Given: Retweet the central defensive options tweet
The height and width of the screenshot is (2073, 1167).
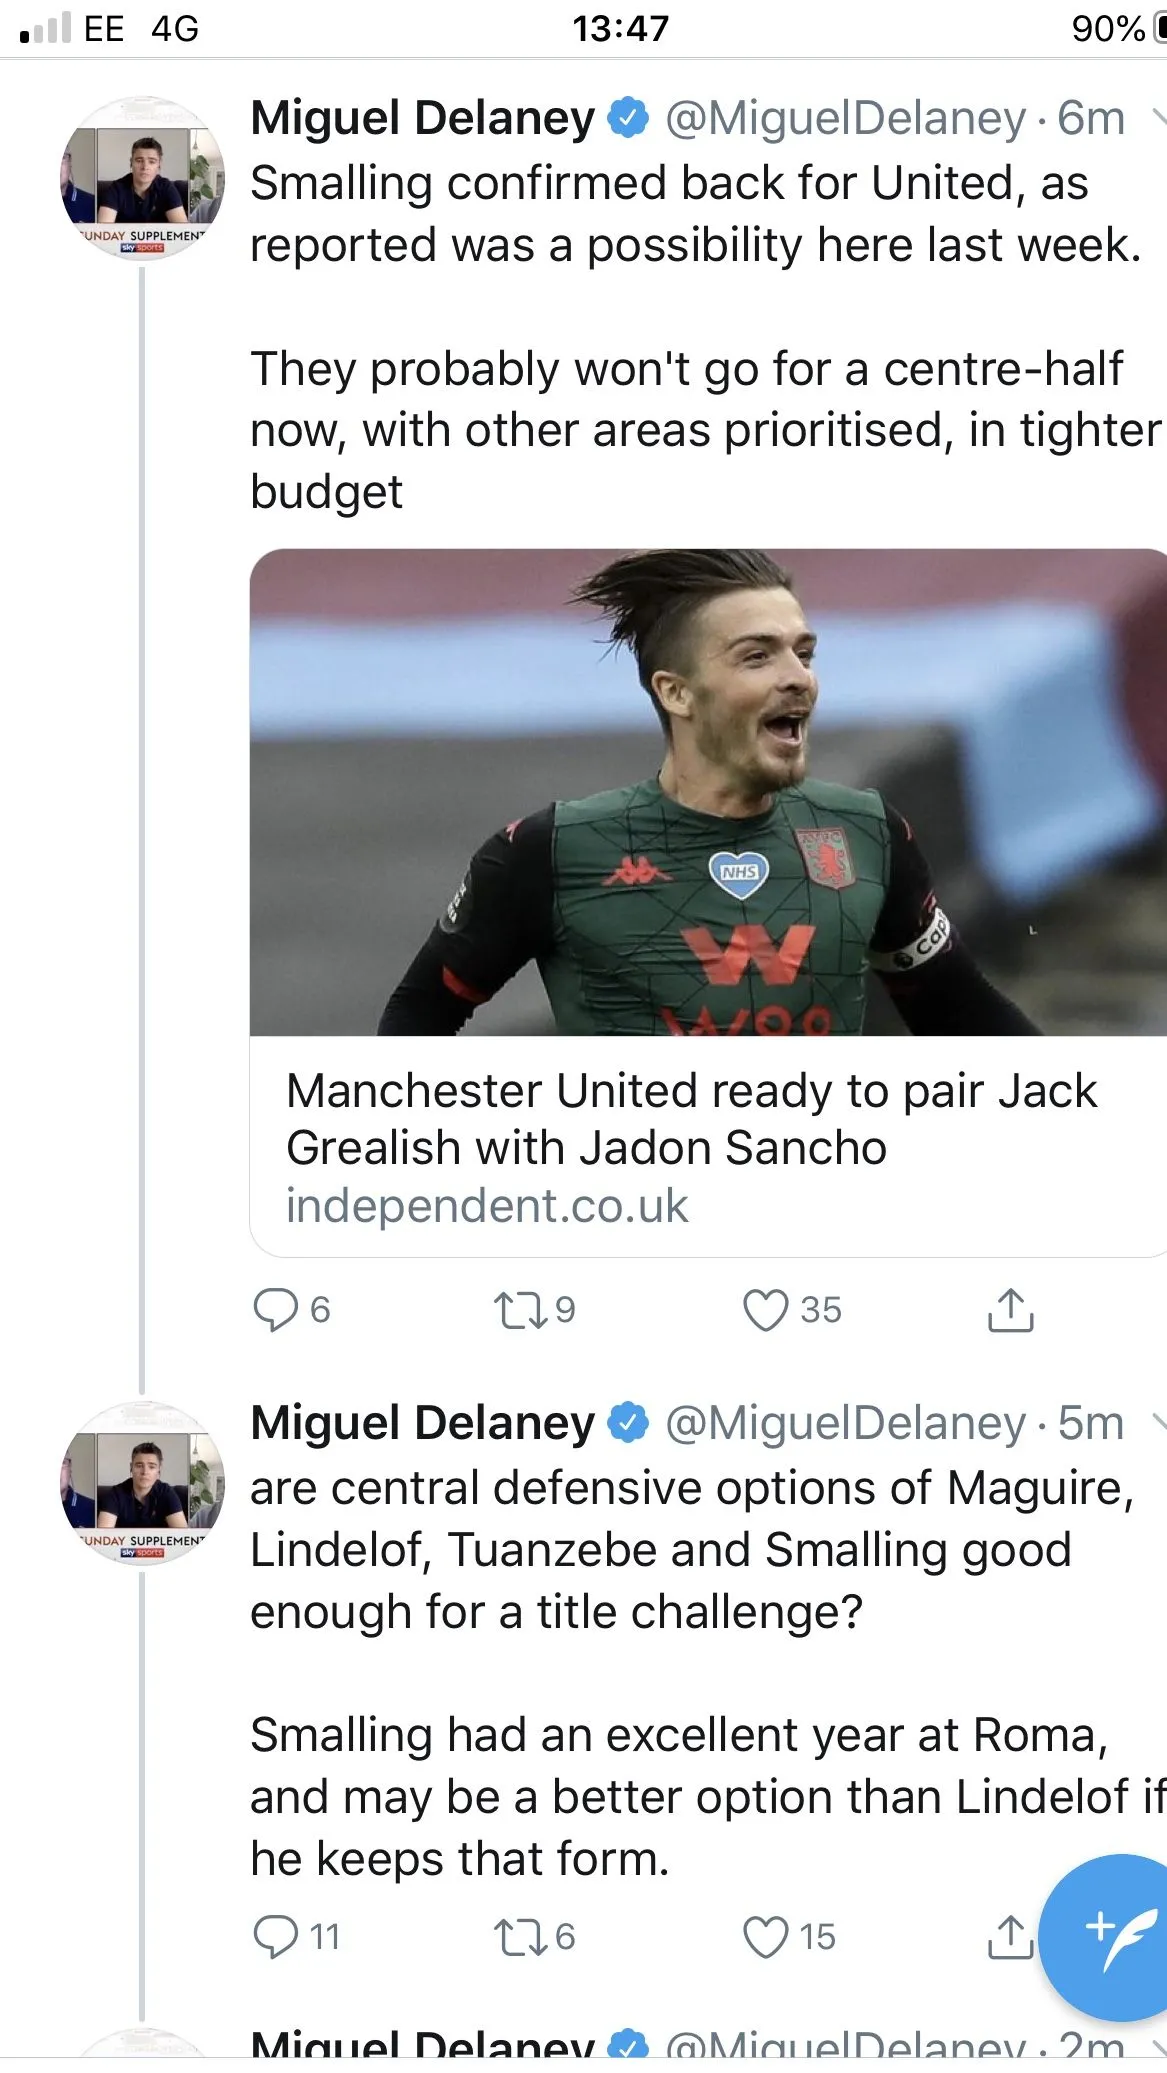Looking at the screenshot, I should click(518, 1937).
